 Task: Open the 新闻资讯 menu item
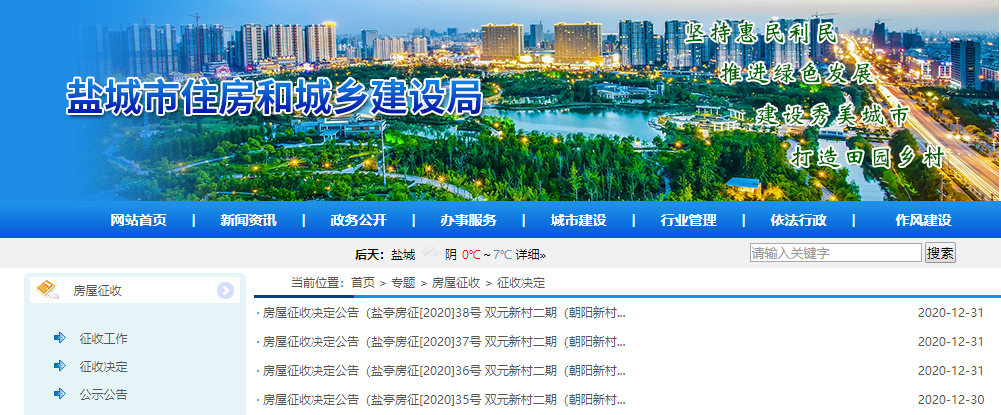[x=248, y=220]
